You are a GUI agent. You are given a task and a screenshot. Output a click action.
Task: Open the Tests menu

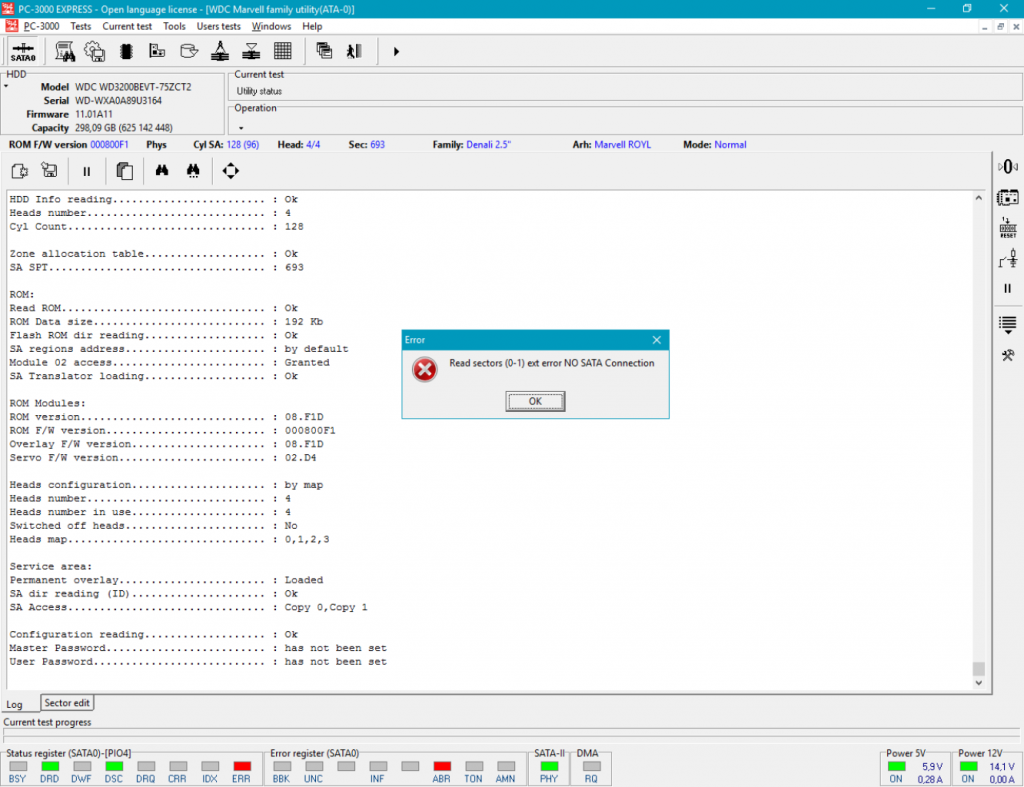click(x=81, y=26)
